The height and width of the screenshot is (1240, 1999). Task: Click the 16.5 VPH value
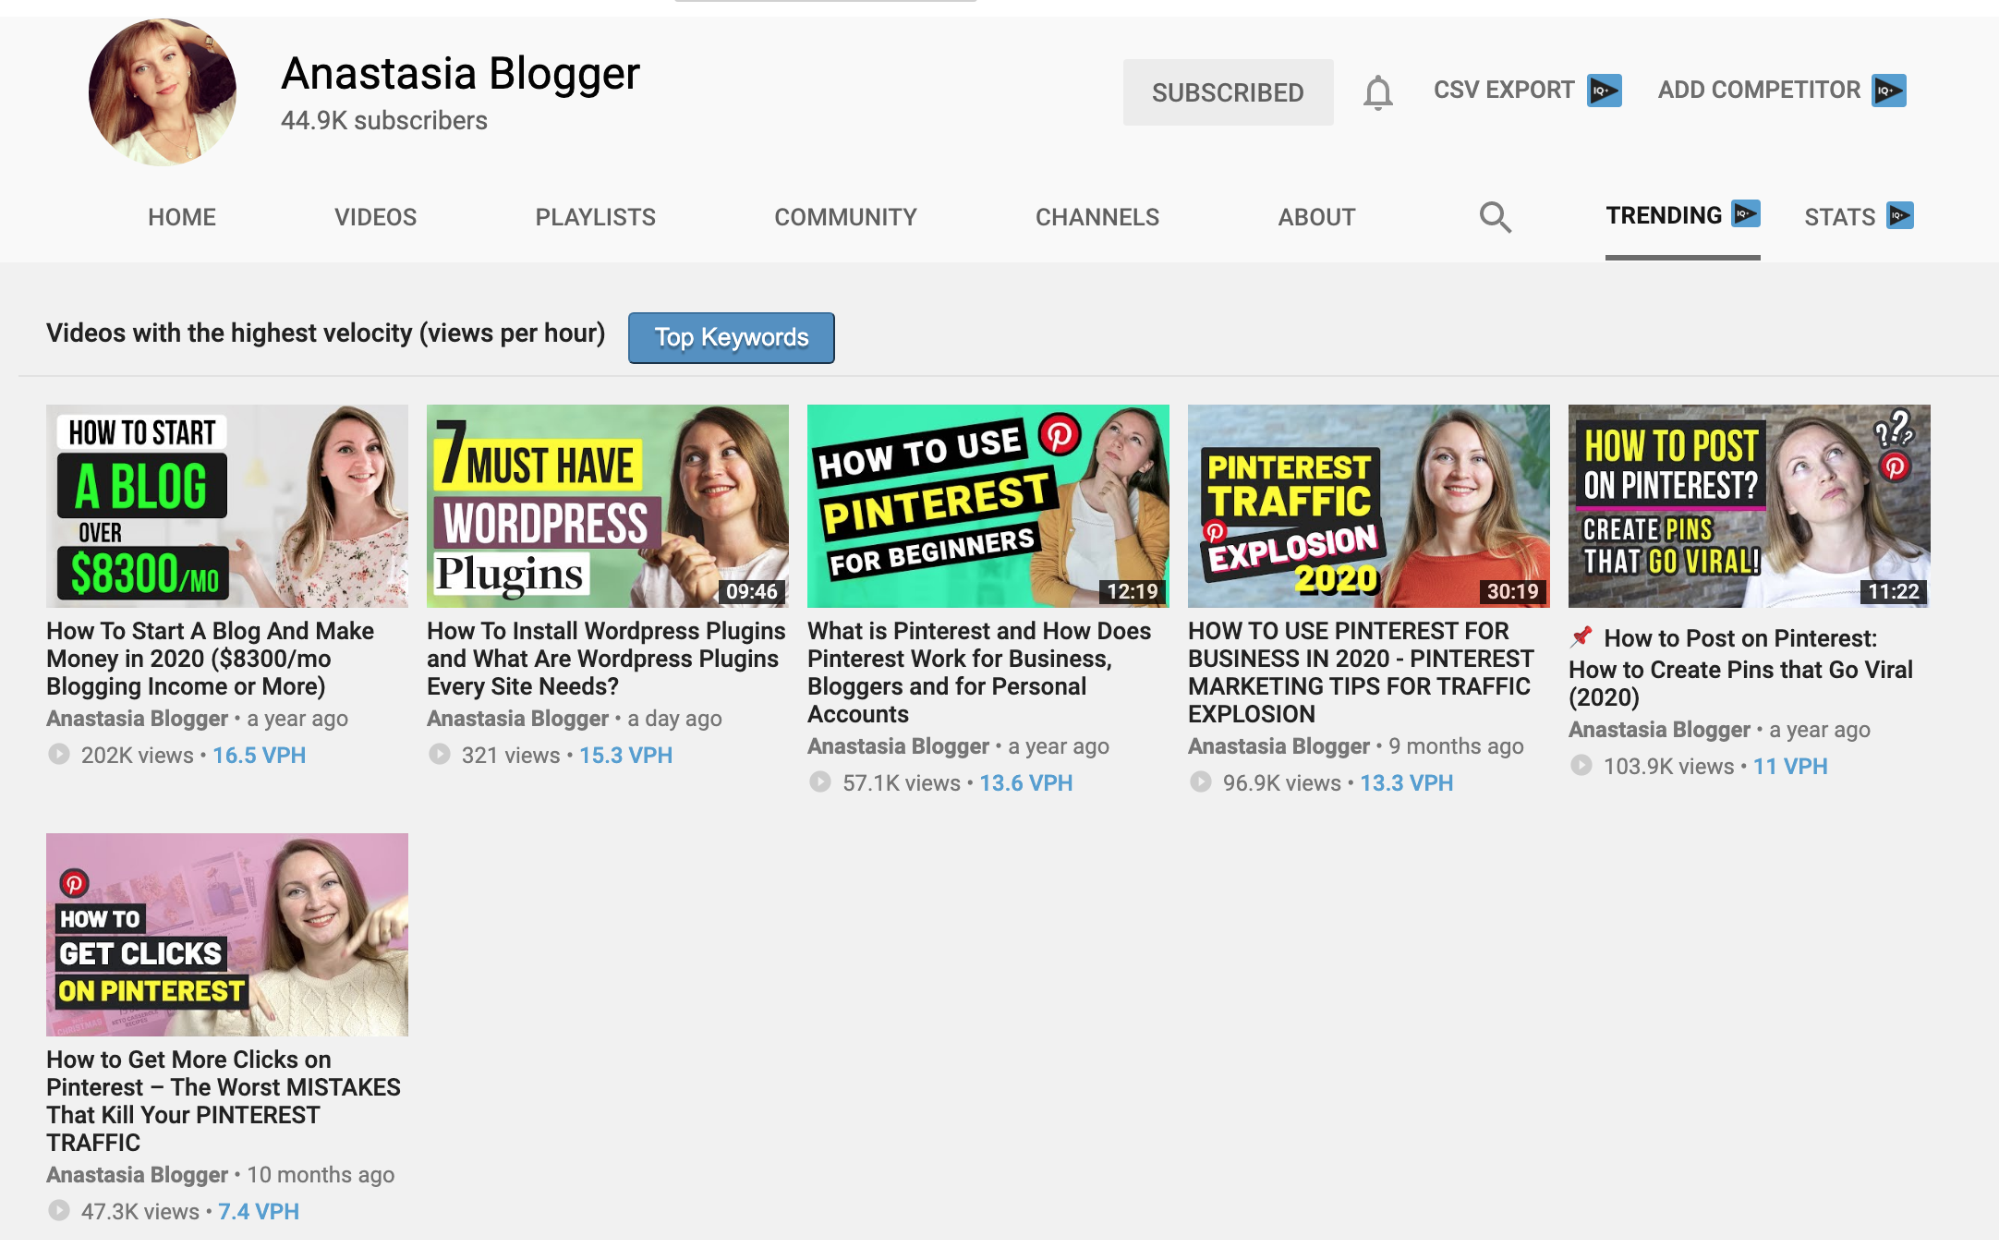(x=259, y=755)
